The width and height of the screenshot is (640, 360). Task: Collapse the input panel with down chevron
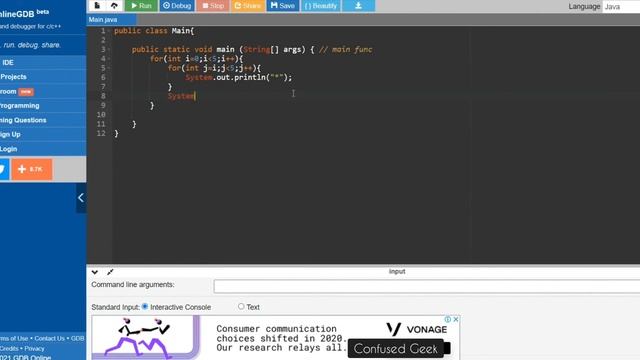[95, 272]
